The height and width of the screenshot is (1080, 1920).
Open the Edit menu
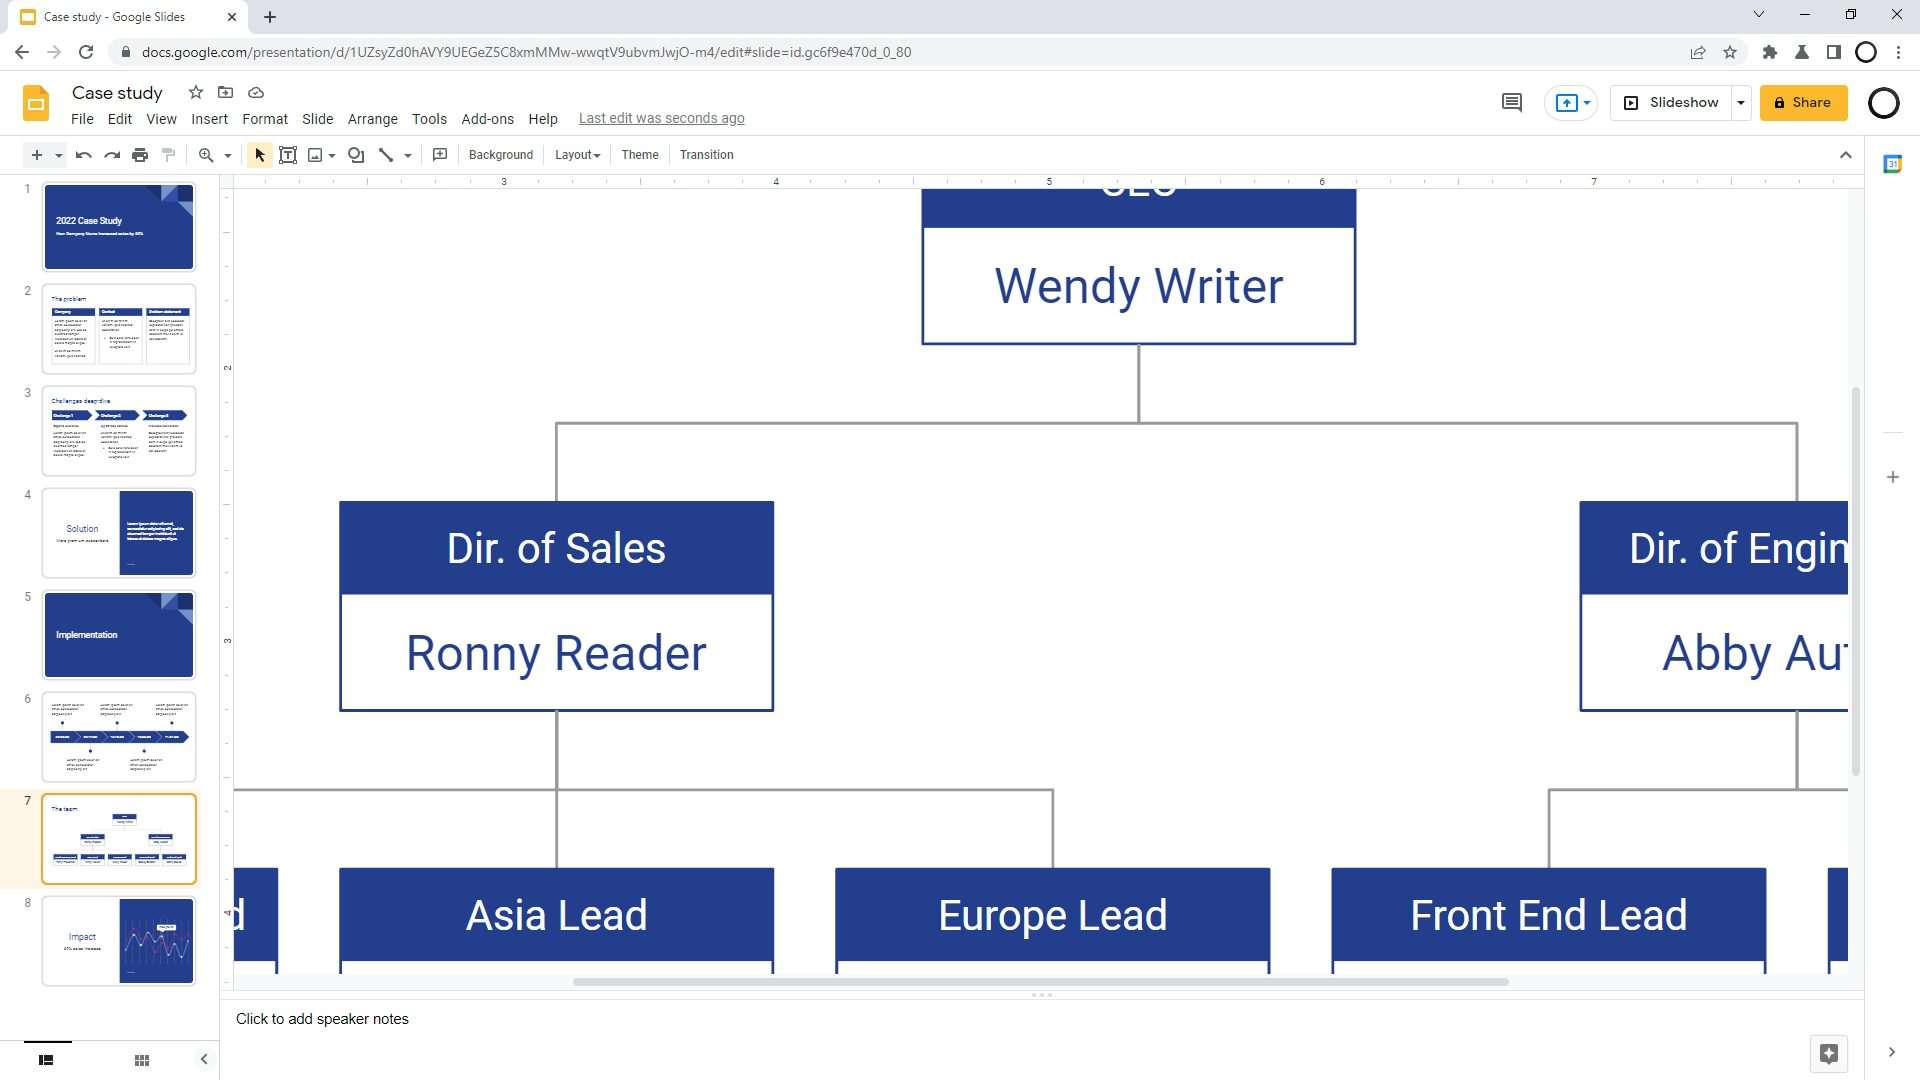[x=120, y=119]
